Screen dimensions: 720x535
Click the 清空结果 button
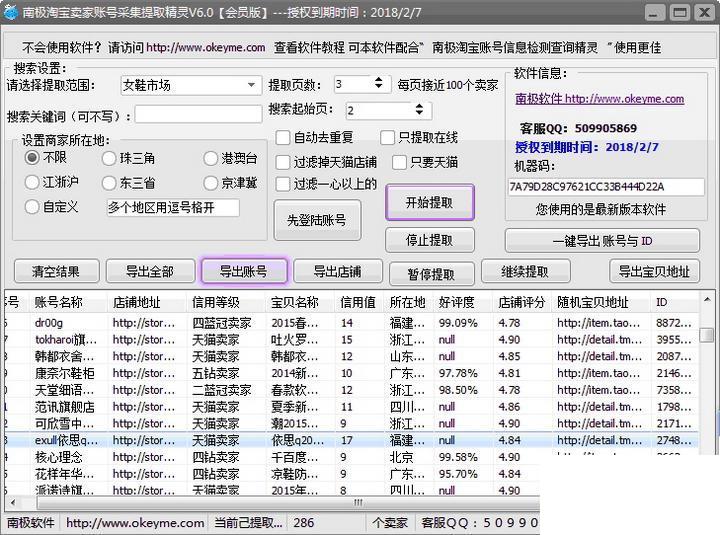(x=56, y=271)
